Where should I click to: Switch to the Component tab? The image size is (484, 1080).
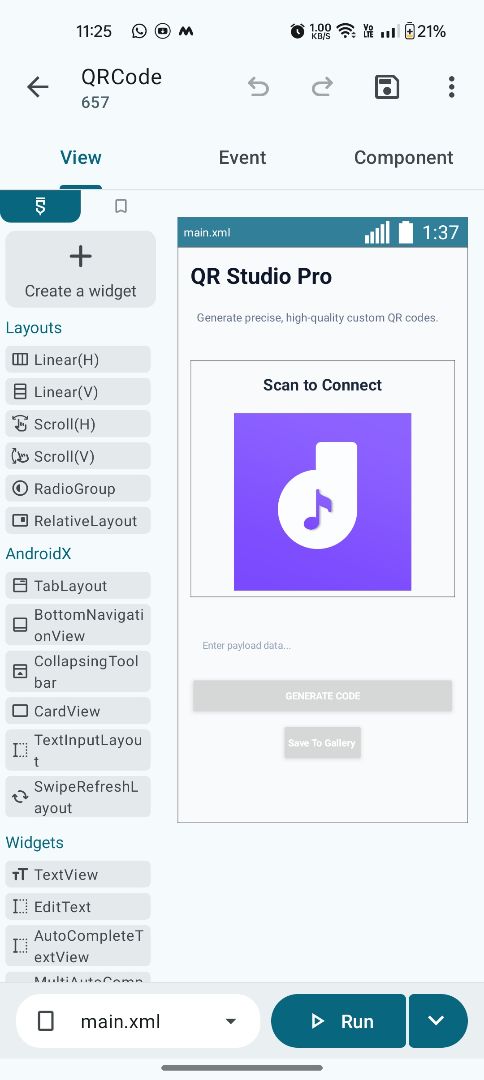point(403,158)
